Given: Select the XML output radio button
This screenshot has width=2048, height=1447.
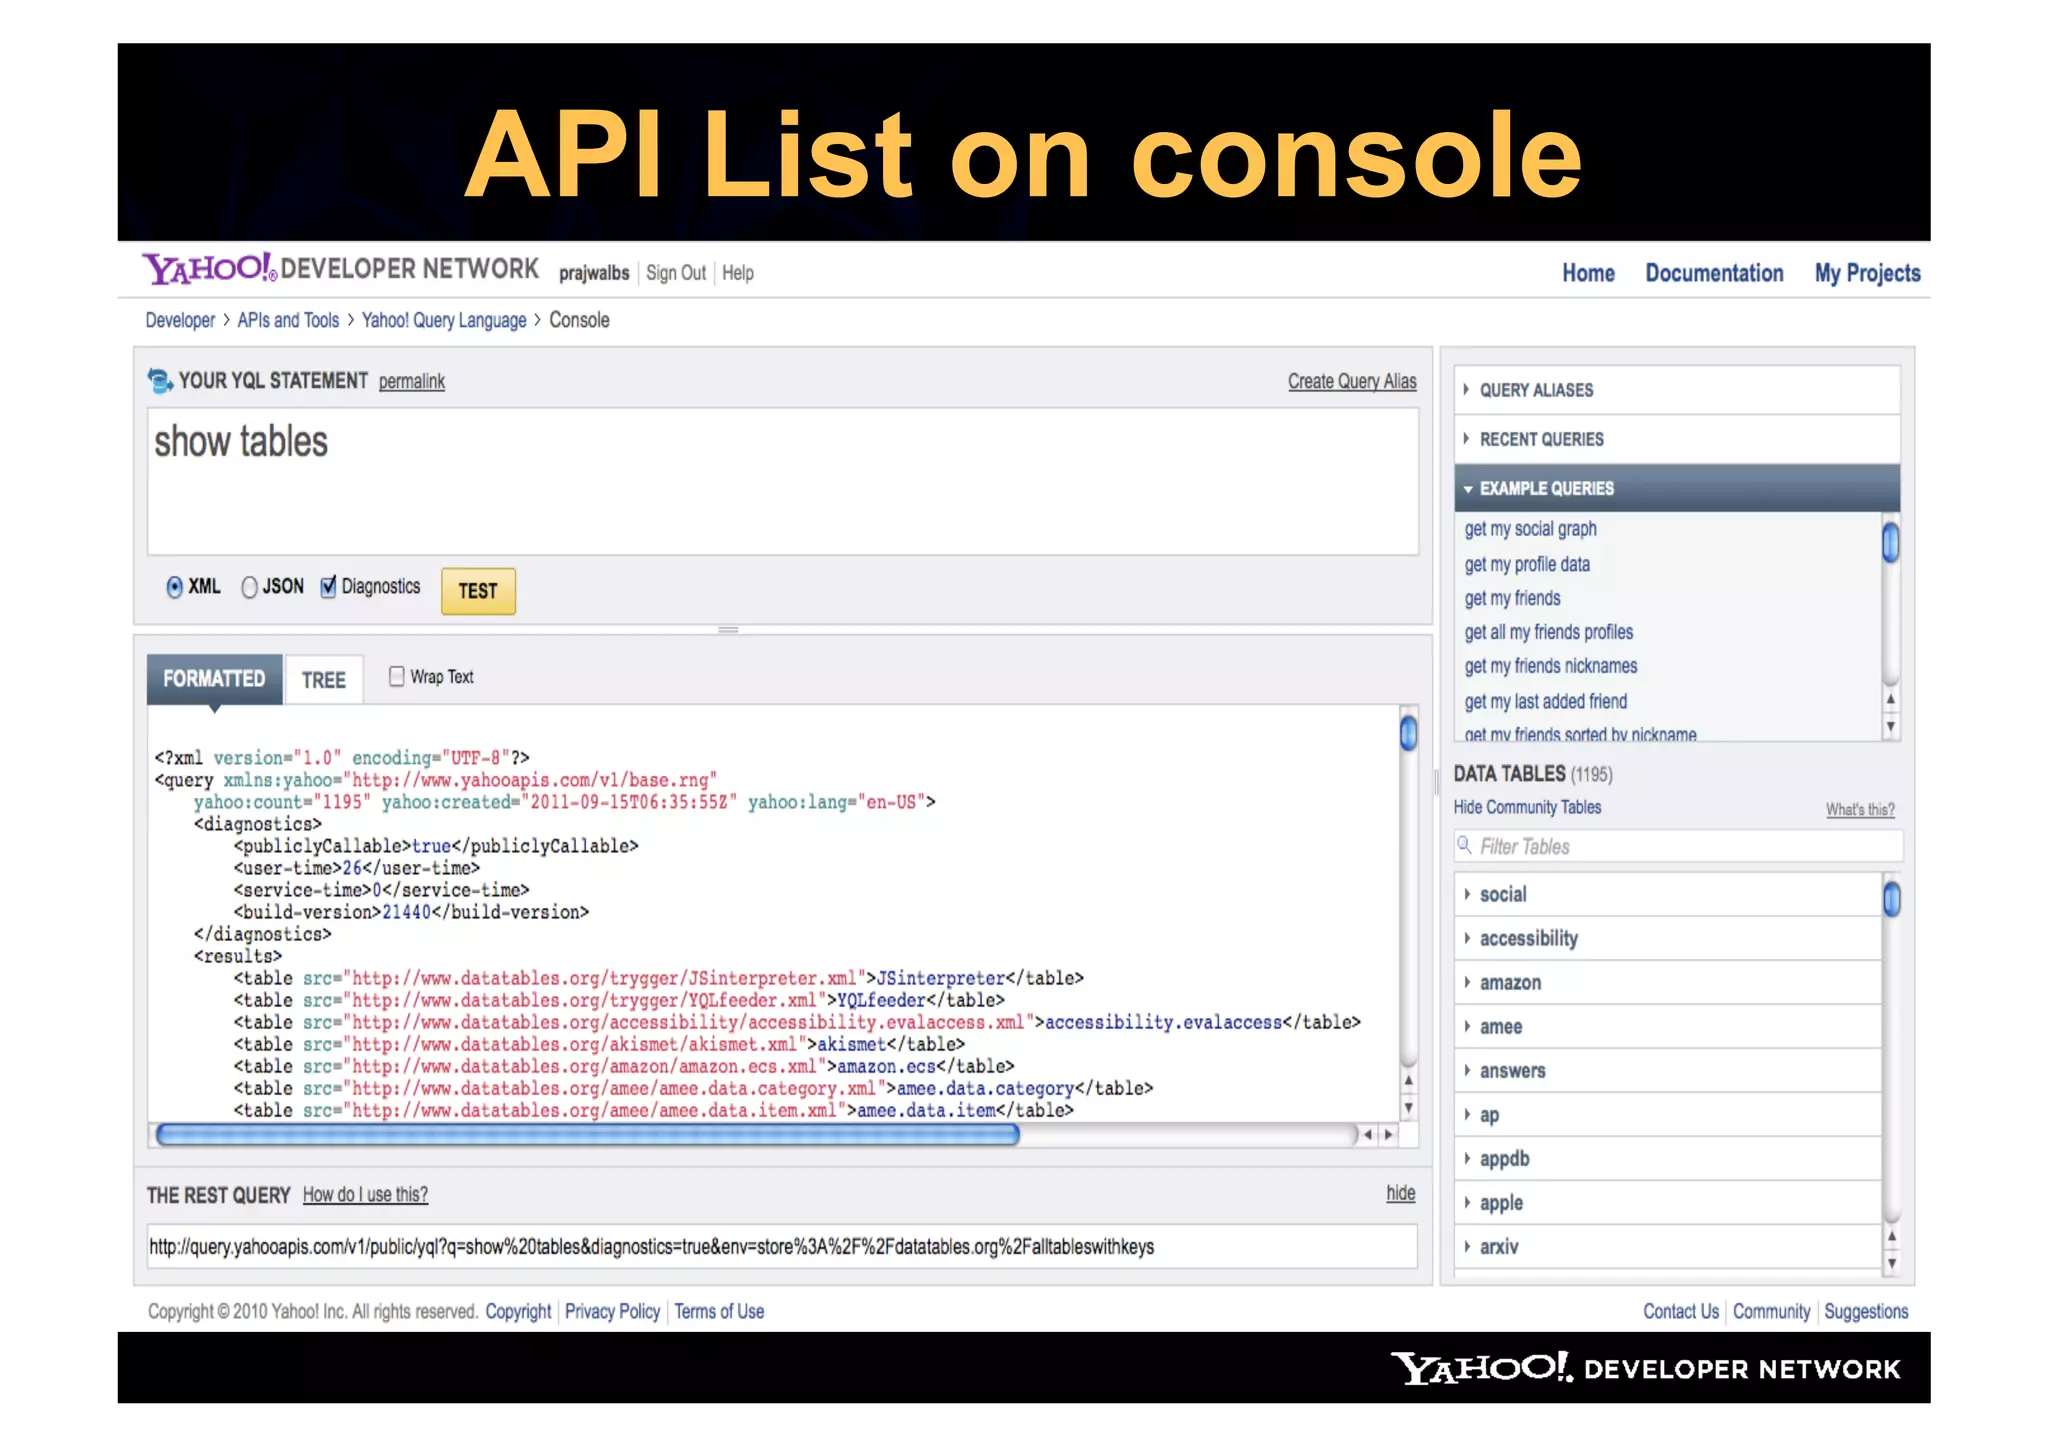Looking at the screenshot, I should coord(175,587).
